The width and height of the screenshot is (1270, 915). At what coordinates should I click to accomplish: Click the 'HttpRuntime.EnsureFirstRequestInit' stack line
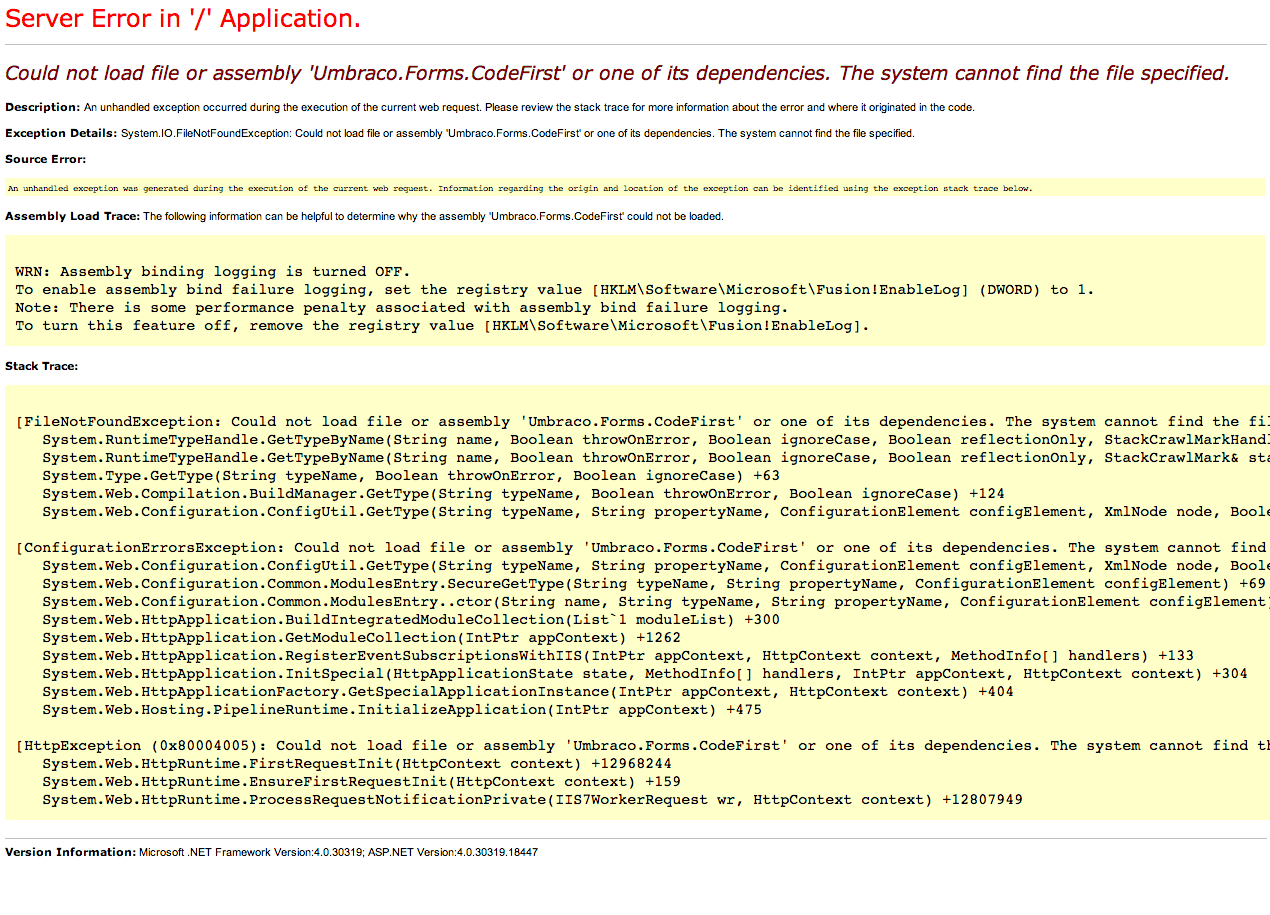pyautogui.click(x=359, y=781)
